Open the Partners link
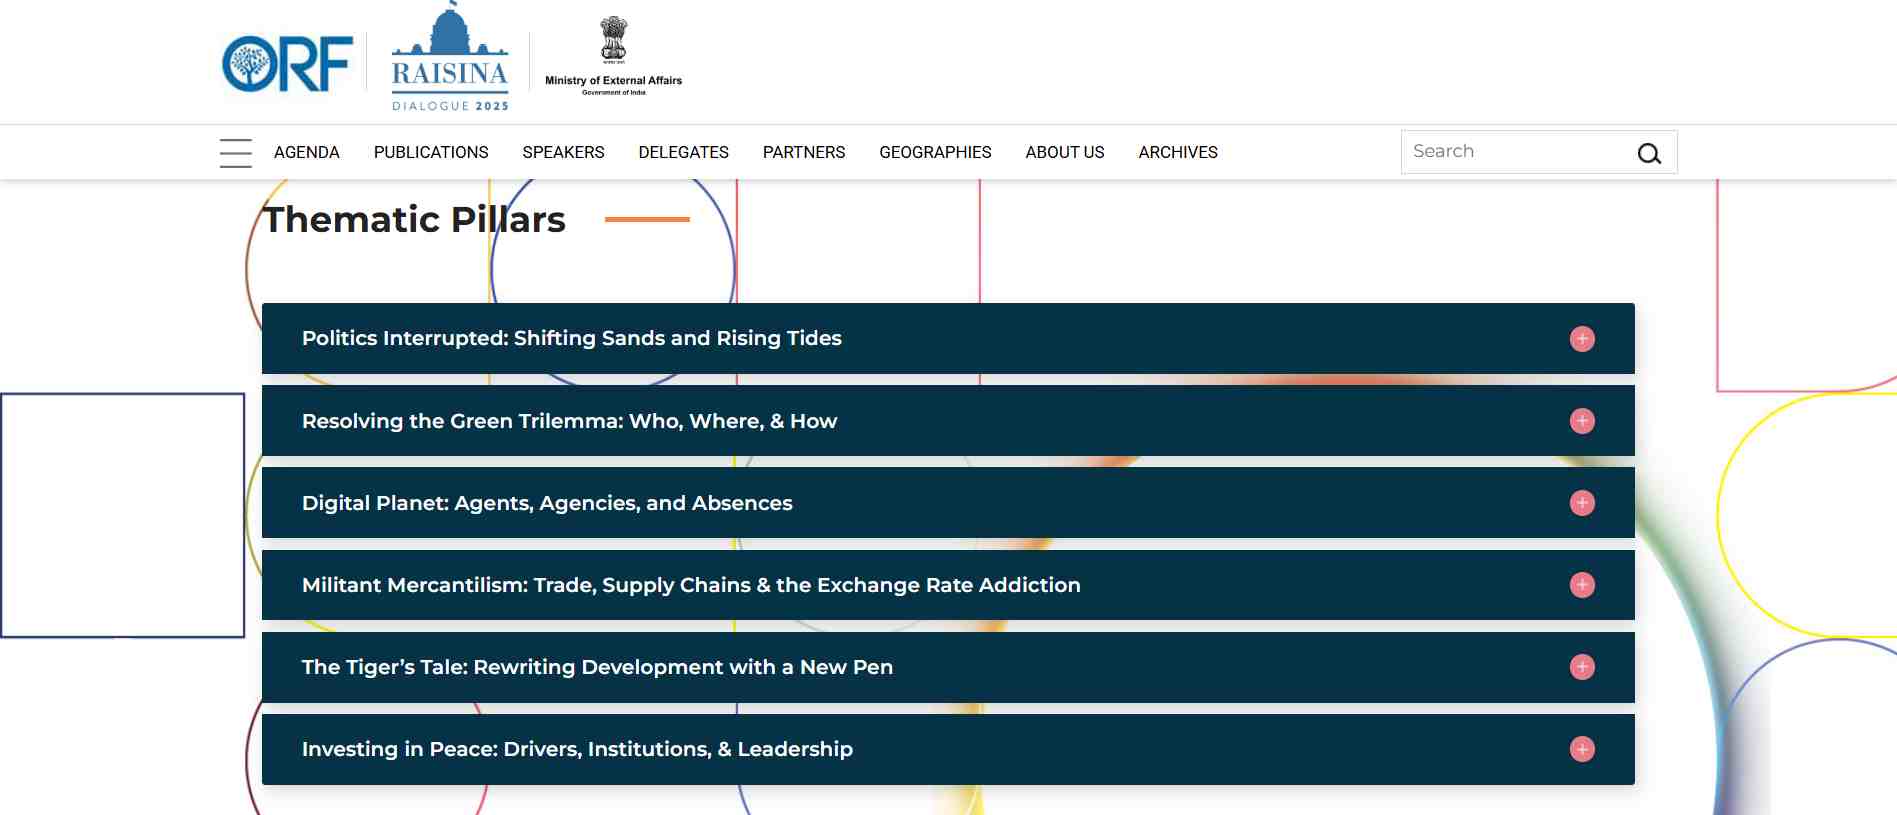 (x=803, y=152)
